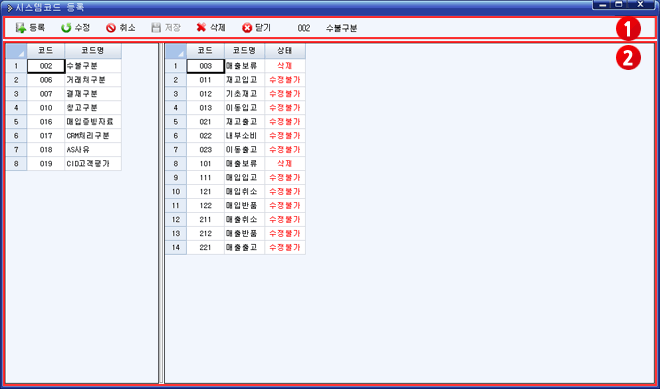Select the 거래처구분 row
This screenshot has height=389, width=660.
tap(93, 80)
